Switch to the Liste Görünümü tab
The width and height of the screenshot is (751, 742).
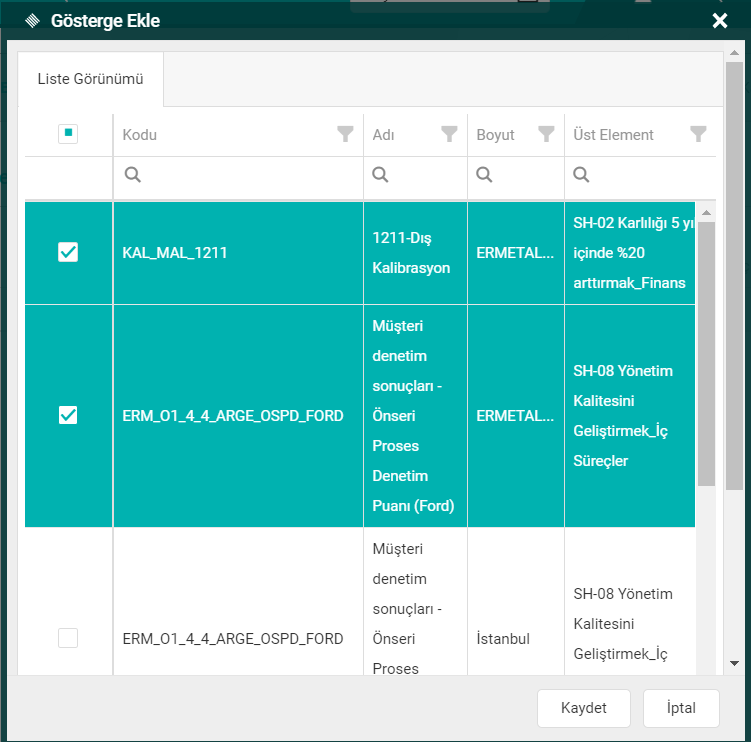pyautogui.click(x=90, y=78)
